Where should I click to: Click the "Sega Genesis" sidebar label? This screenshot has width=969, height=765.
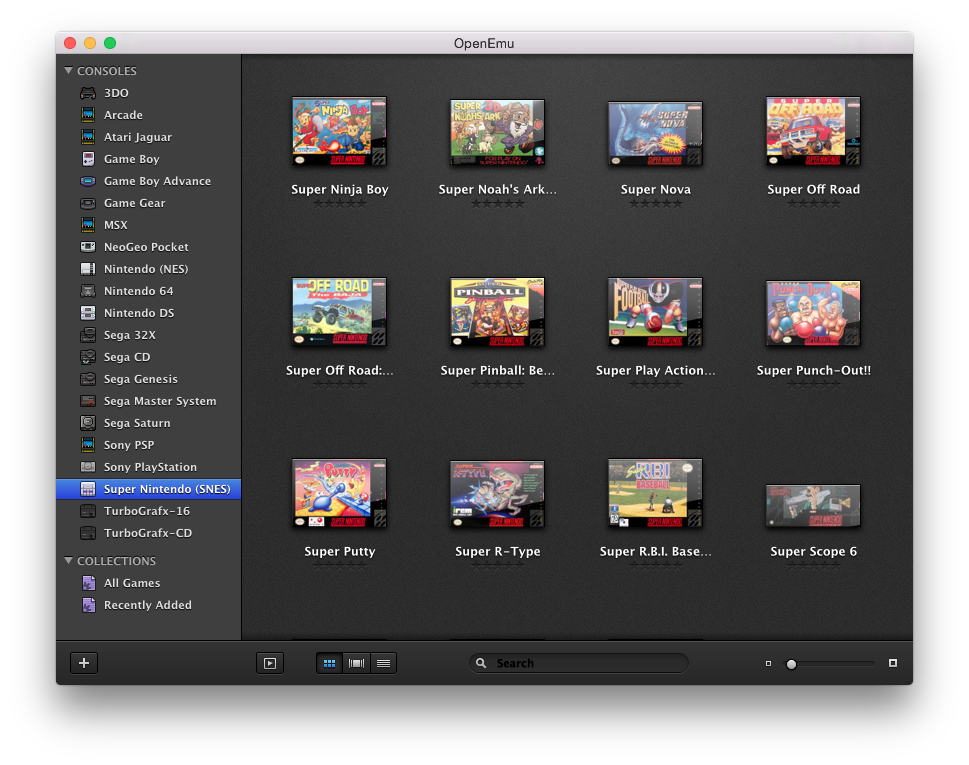tap(141, 379)
